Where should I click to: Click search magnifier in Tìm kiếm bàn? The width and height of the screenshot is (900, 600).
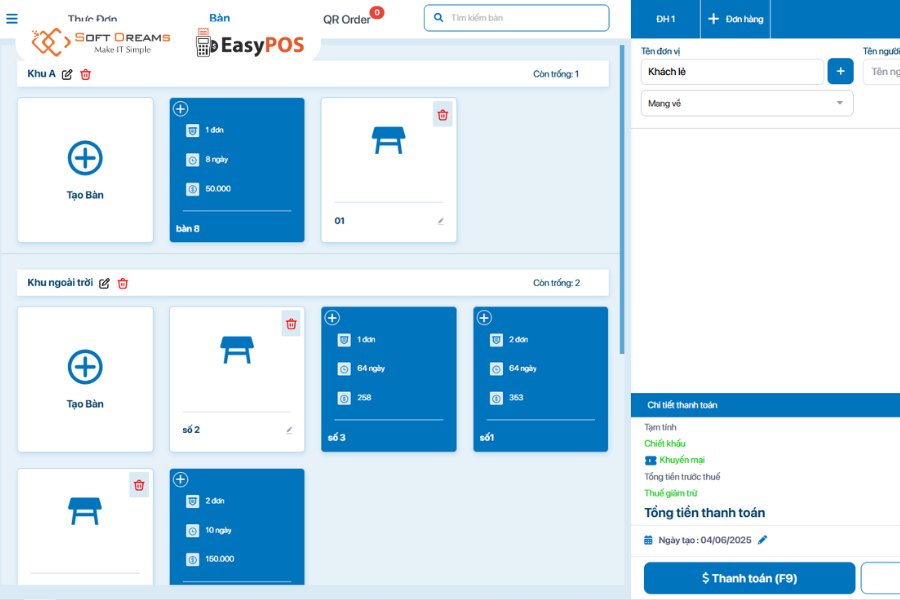[436, 17]
